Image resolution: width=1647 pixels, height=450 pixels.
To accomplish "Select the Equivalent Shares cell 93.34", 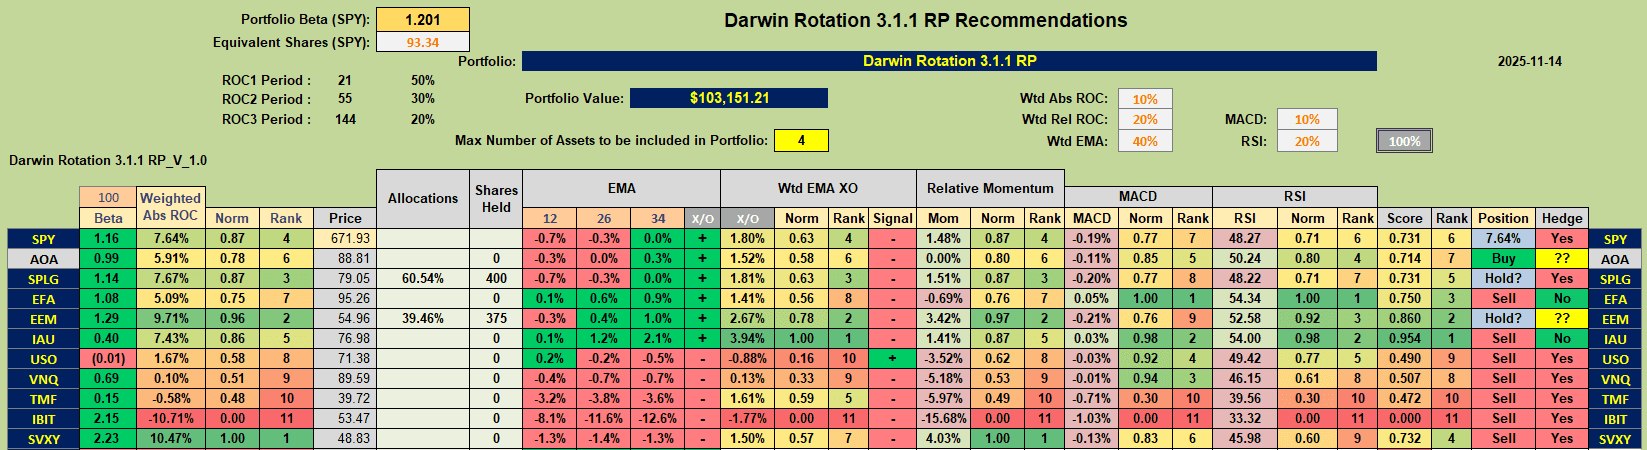I will (422, 42).
